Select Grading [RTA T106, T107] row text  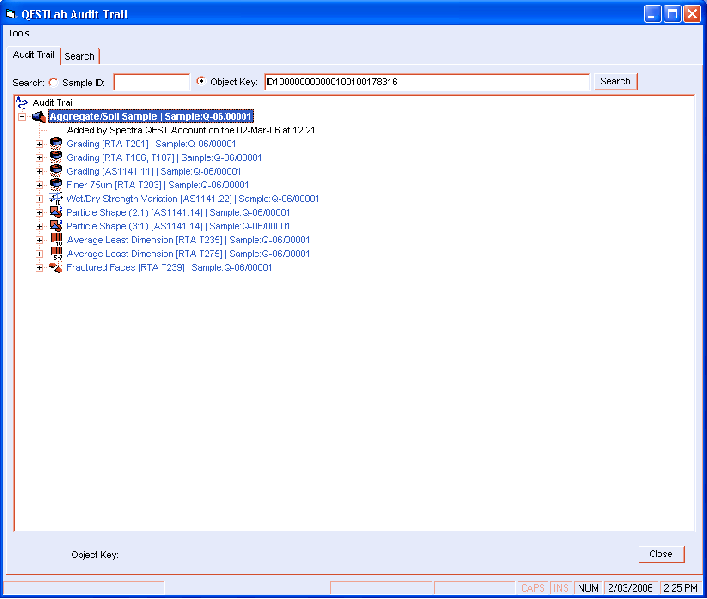point(164,157)
